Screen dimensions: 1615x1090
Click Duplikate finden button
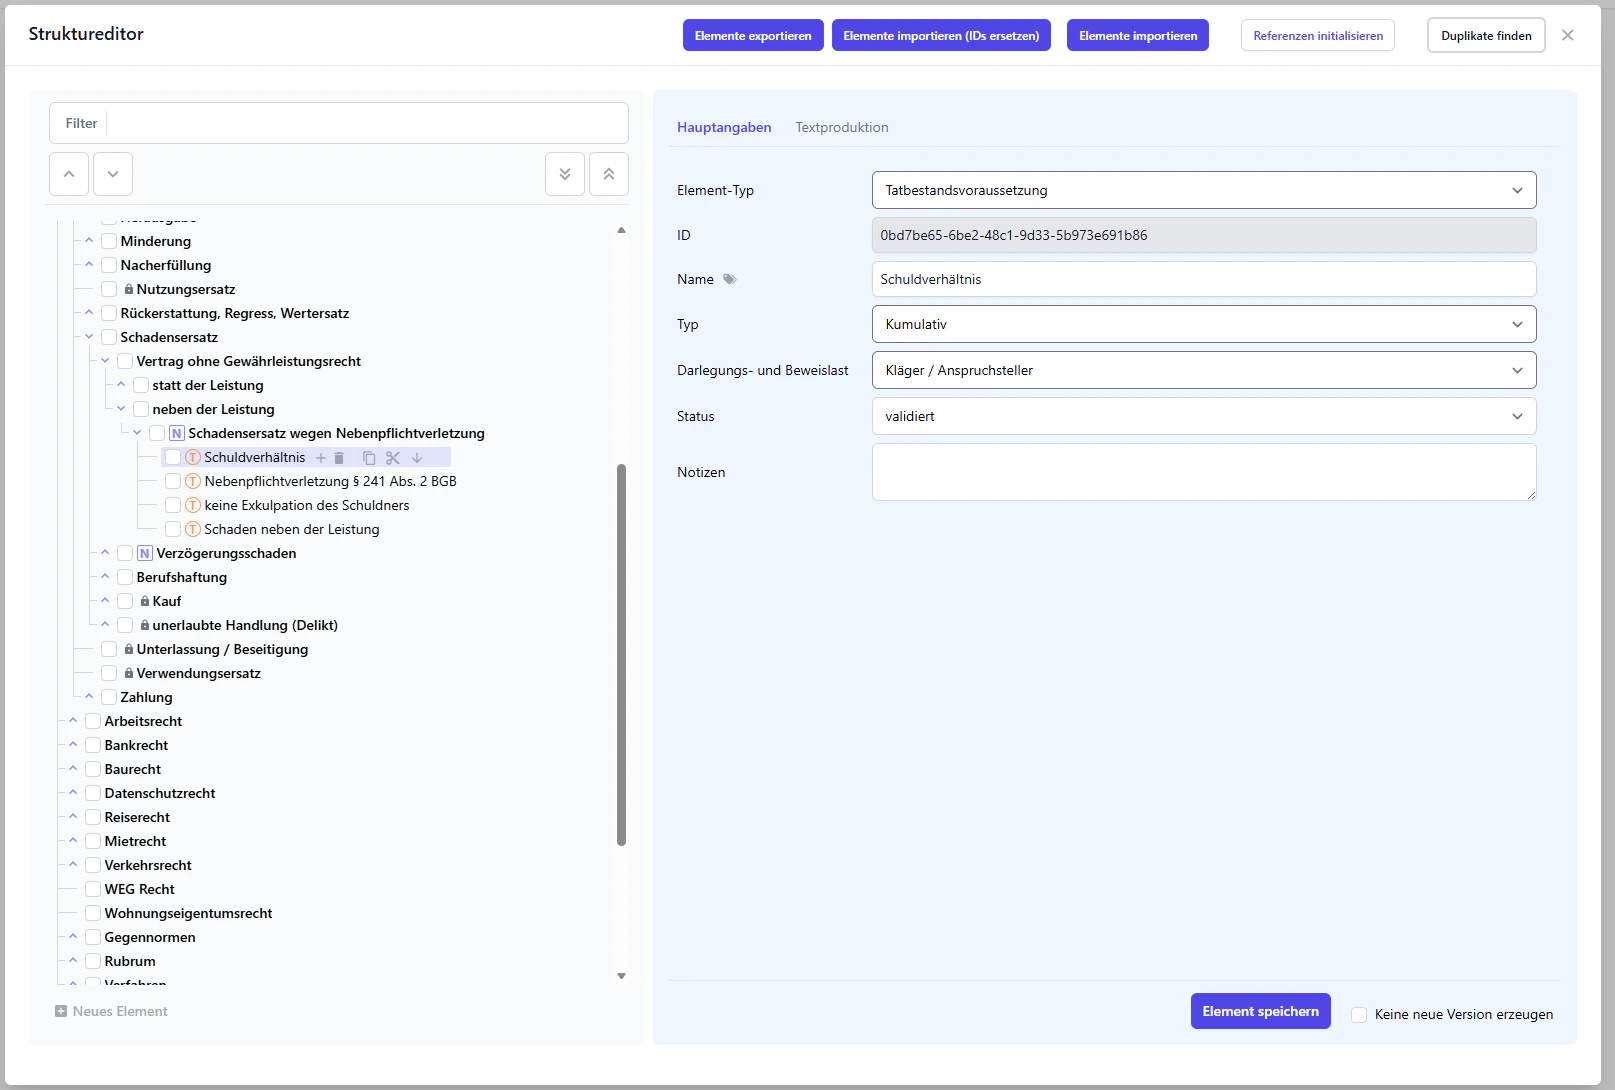1486,35
